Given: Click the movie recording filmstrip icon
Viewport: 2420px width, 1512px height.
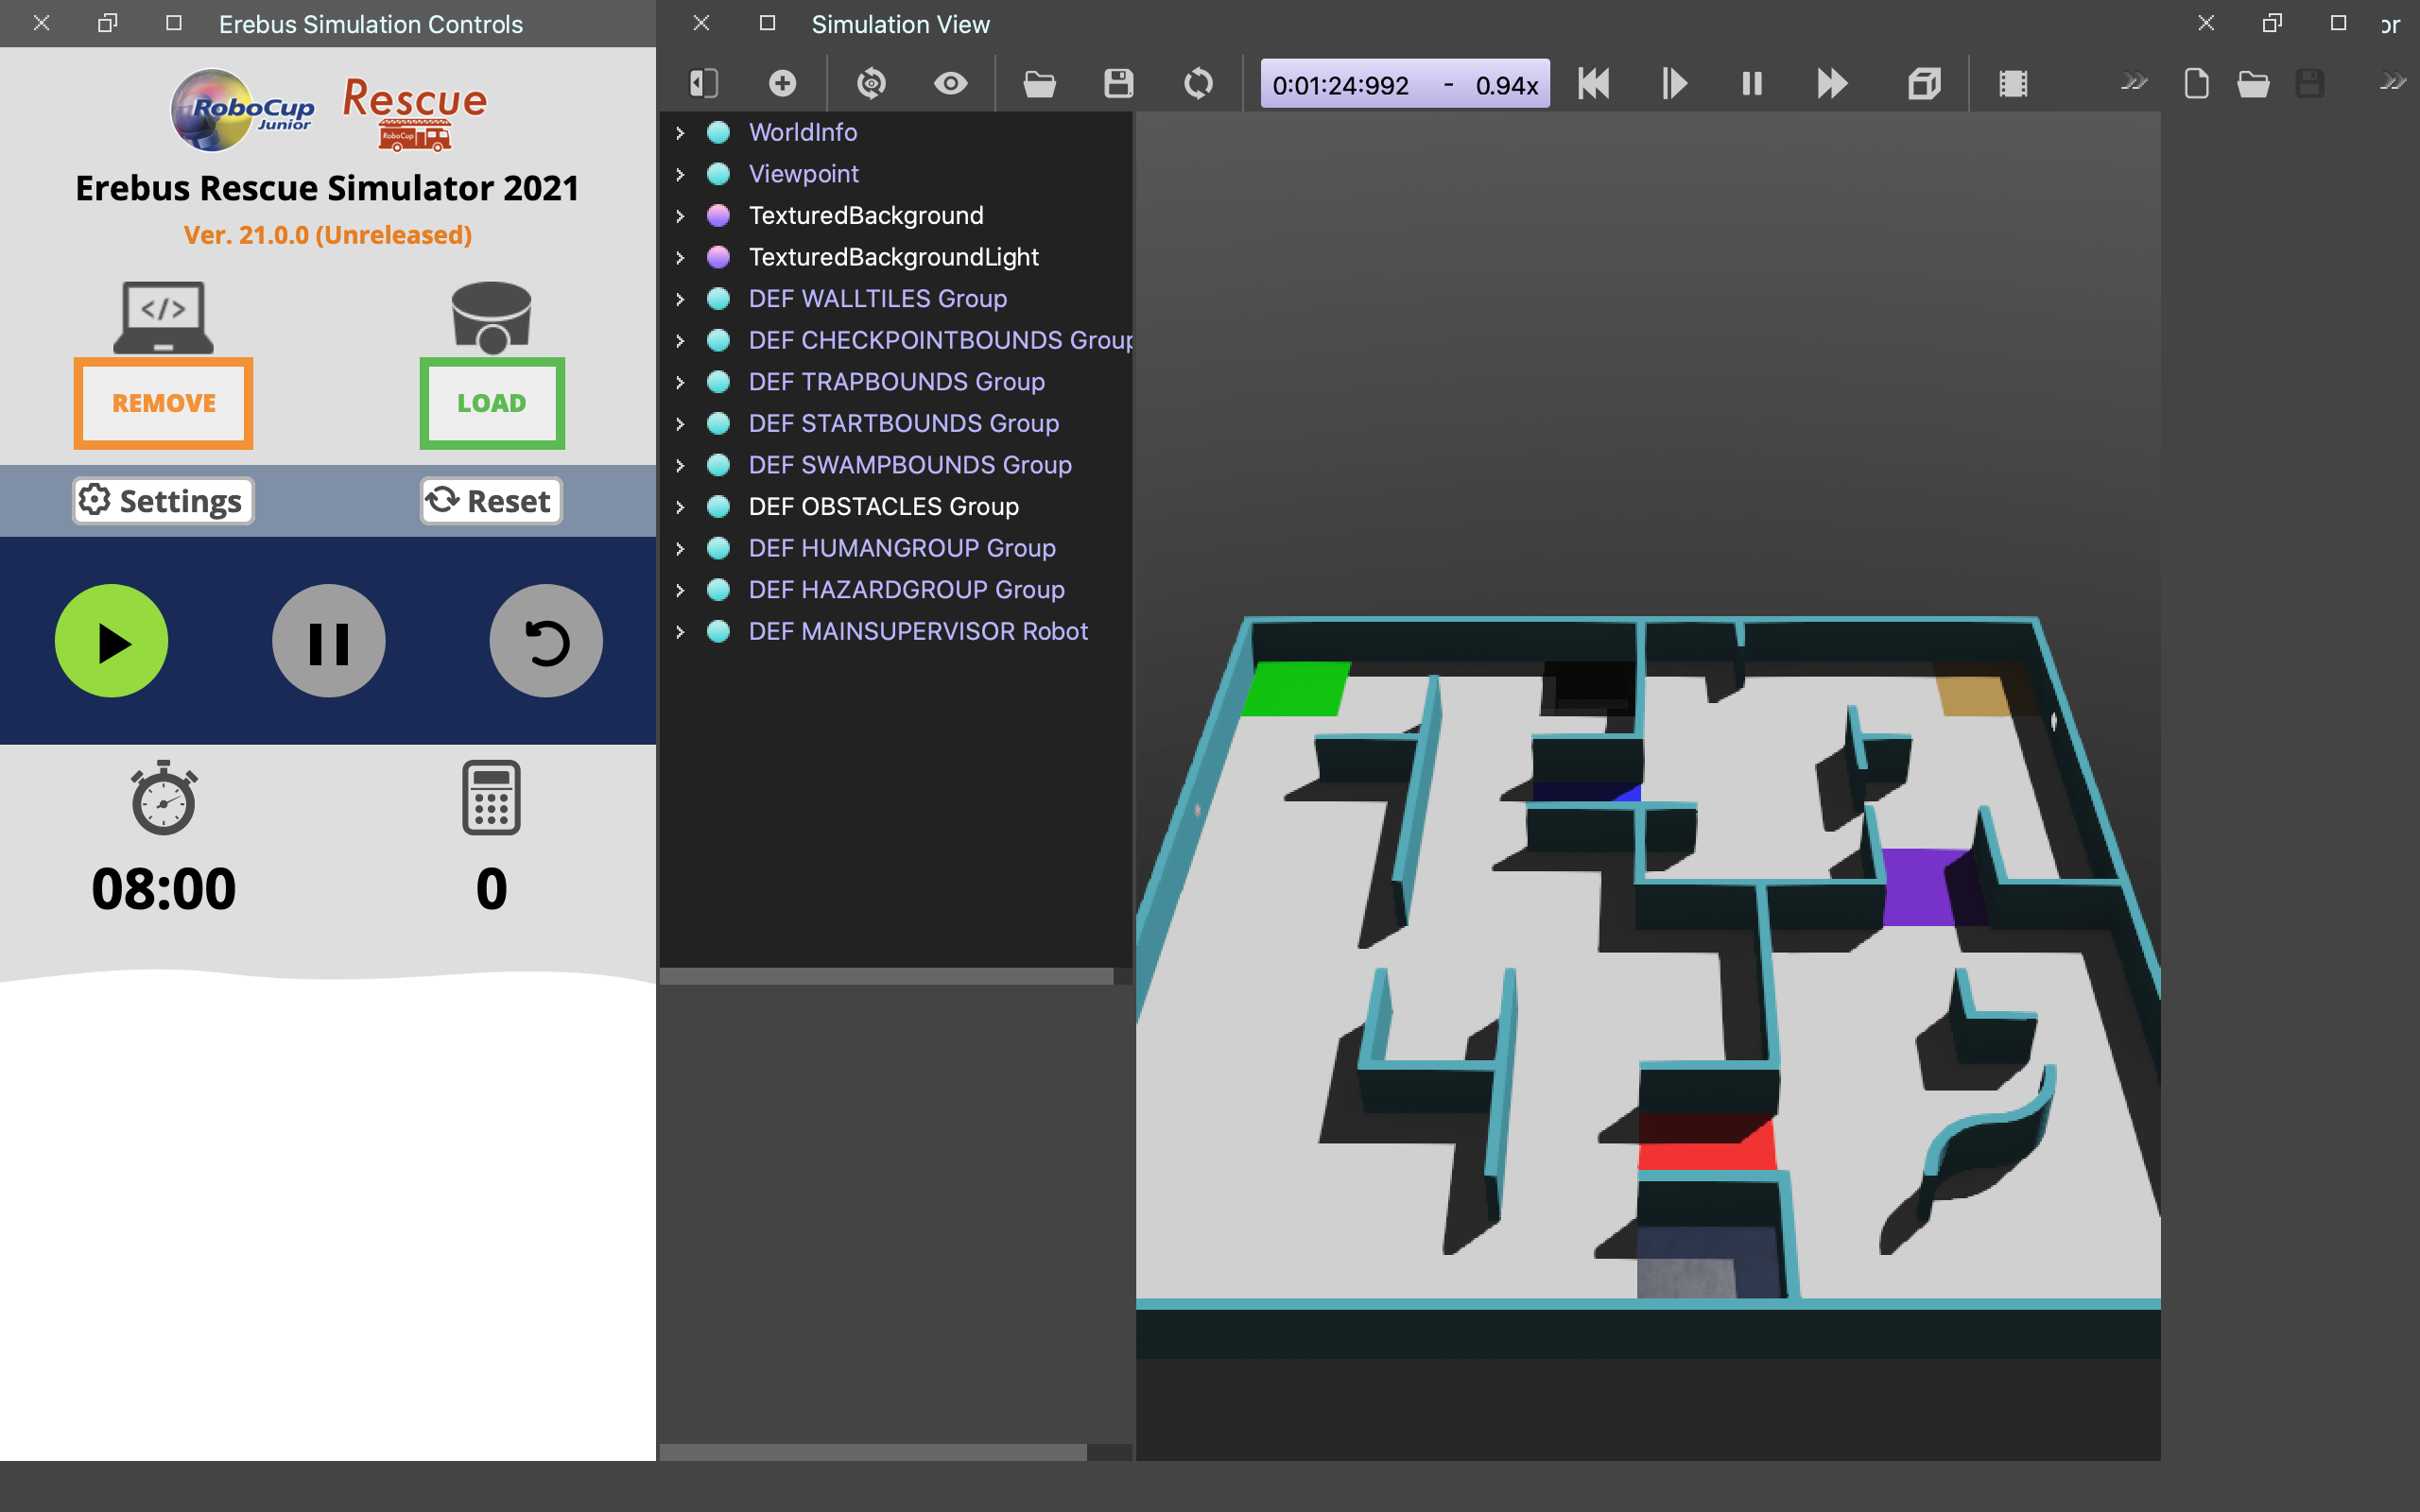Looking at the screenshot, I should click(x=2012, y=83).
